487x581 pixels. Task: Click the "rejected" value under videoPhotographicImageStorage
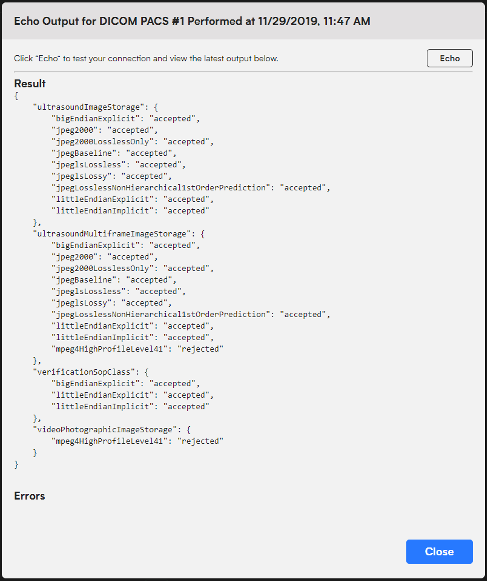(201, 441)
